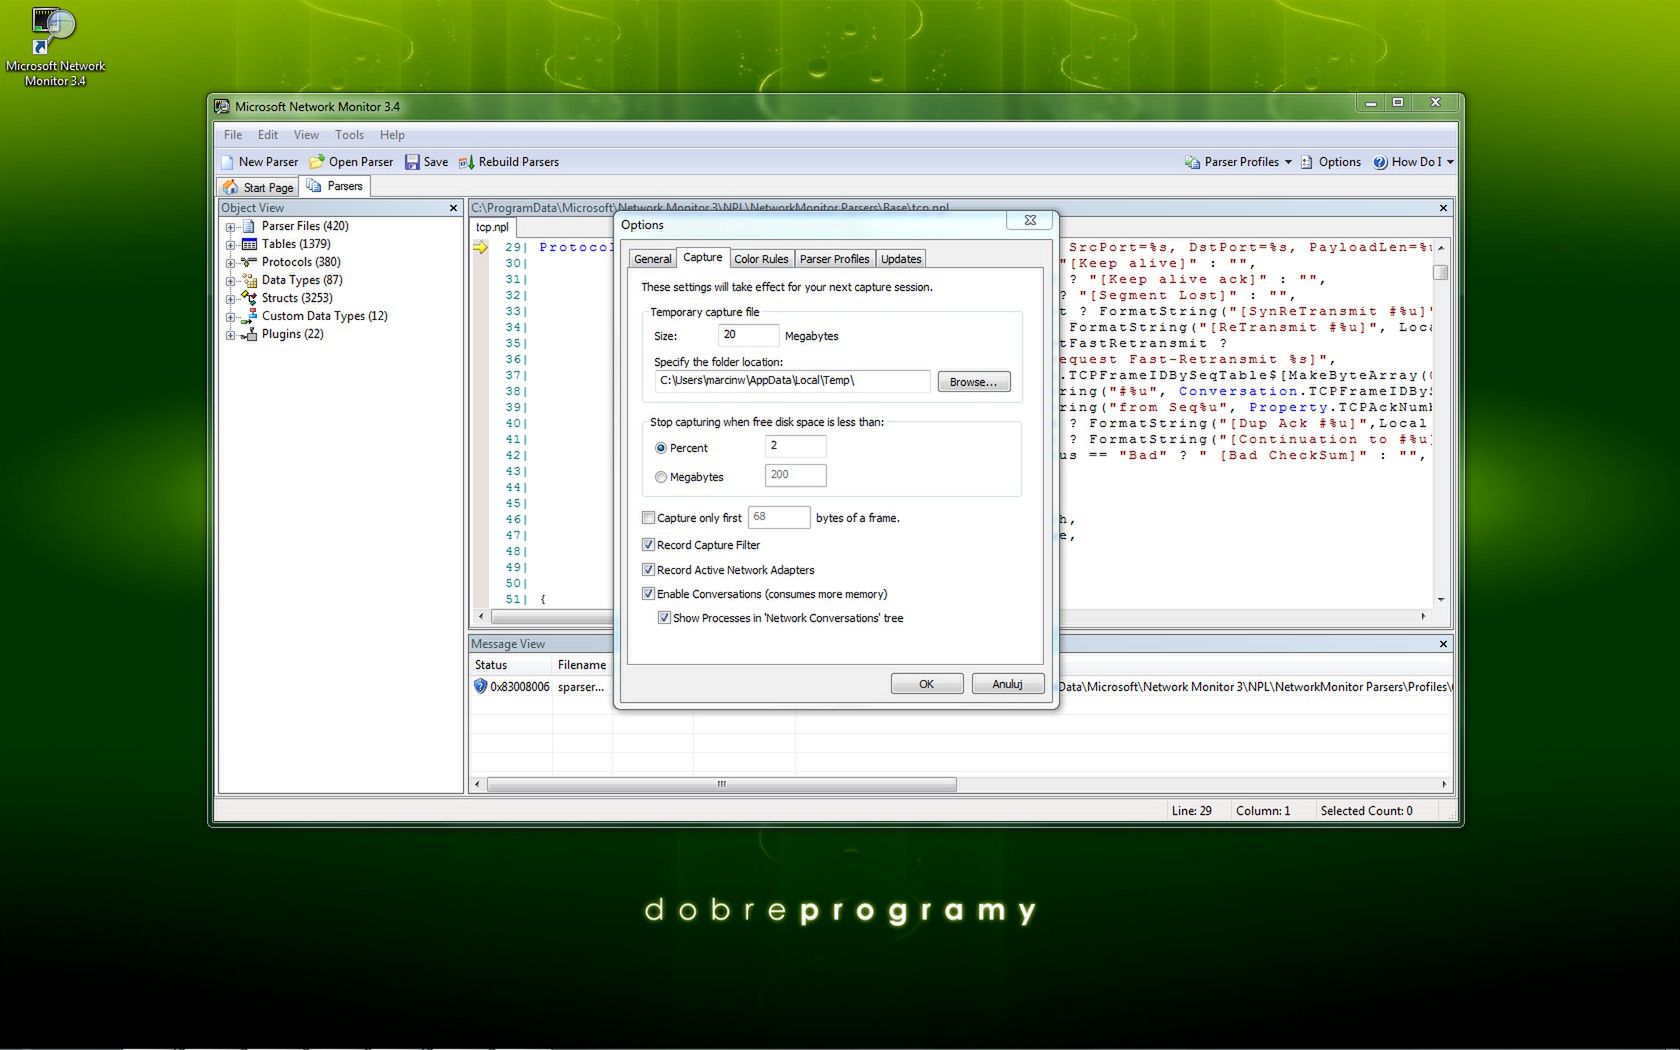Click the capture folder location field
The image size is (1680, 1050).
point(792,381)
